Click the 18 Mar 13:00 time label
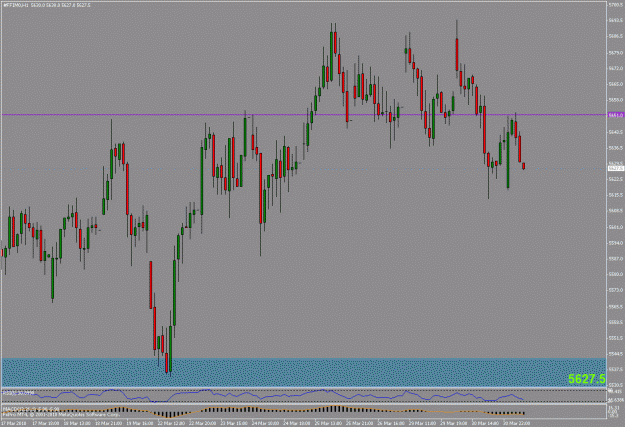The height and width of the screenshot is (427, 625). [77, 423]
